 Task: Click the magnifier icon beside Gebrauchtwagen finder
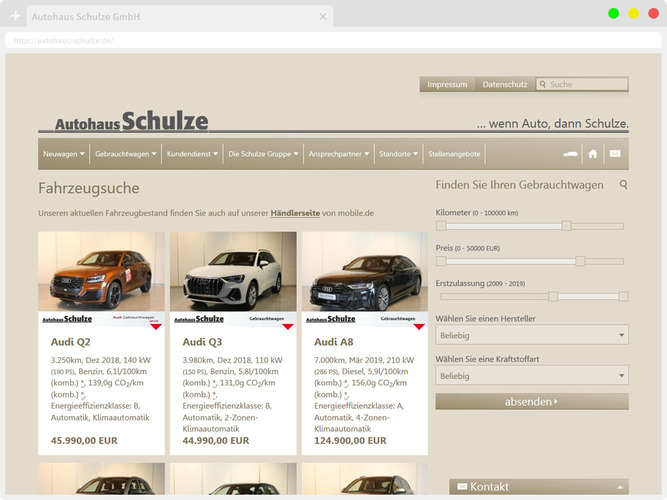tap(624, 185)
